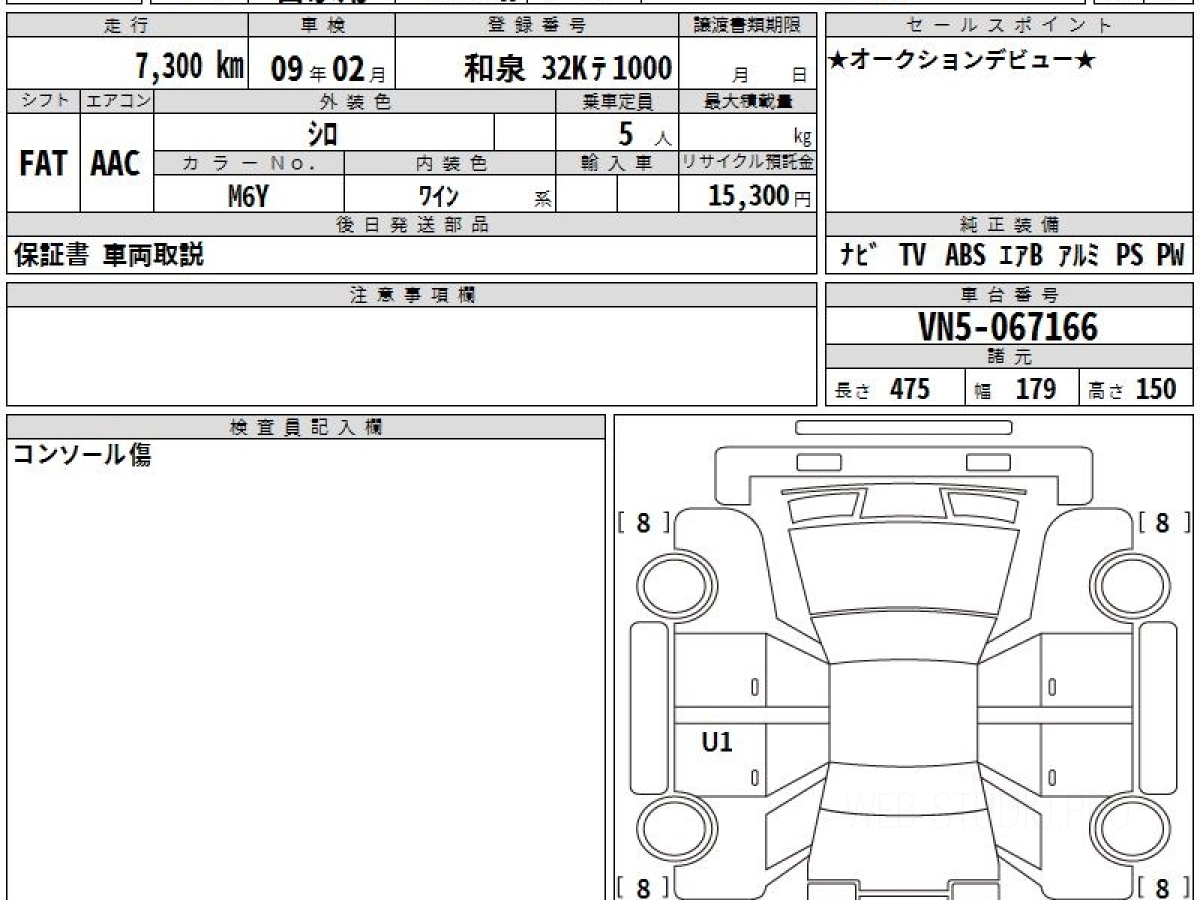Click the U1 damage mark on the car diagram
Viewport: 1200px width, 900px height.
click(x=717, y=742)
